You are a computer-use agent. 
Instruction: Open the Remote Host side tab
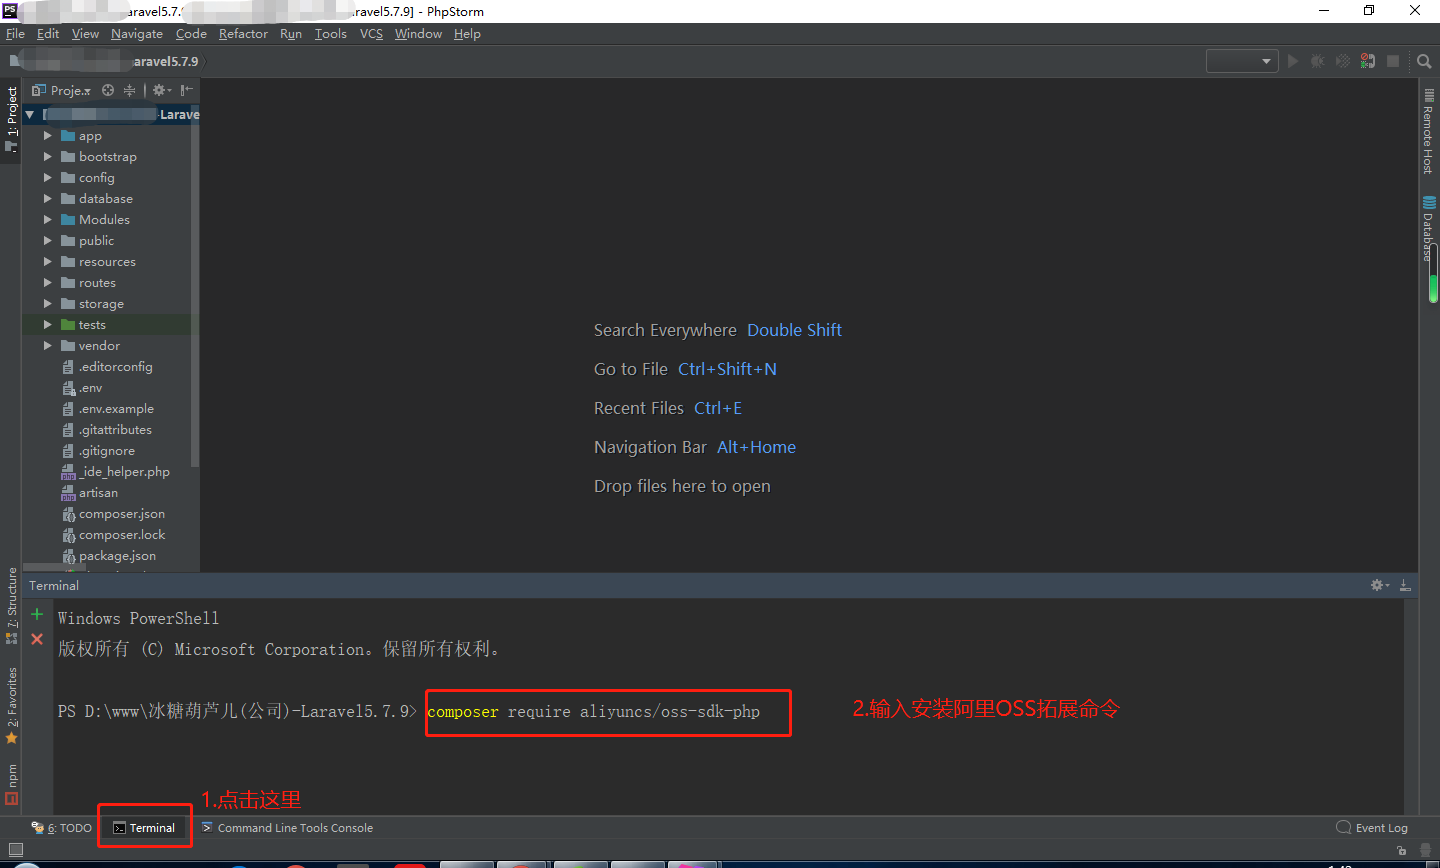coord(1429,132)
